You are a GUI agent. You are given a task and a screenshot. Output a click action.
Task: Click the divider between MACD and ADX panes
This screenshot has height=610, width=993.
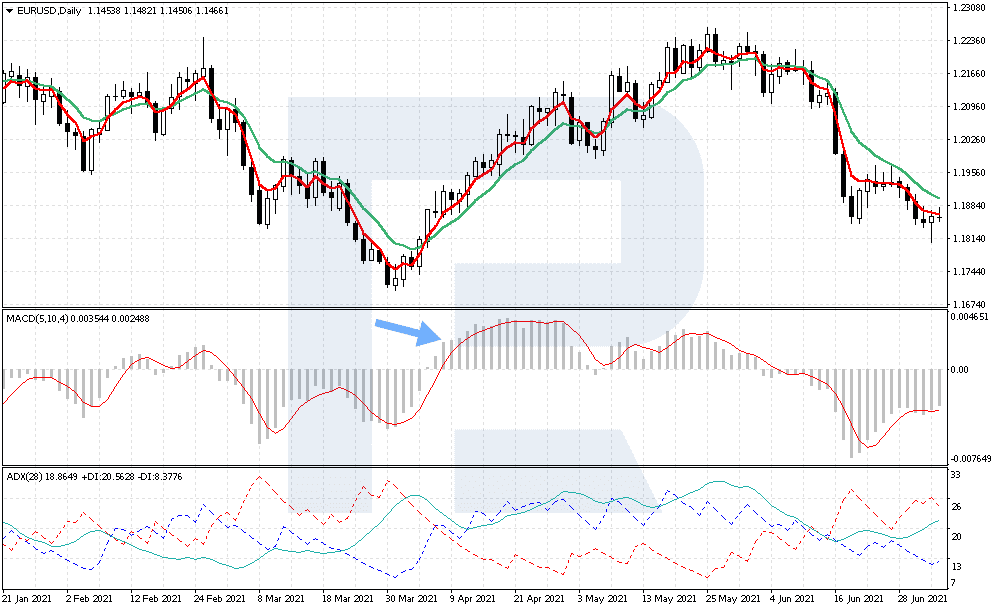[x=472, y=465]
